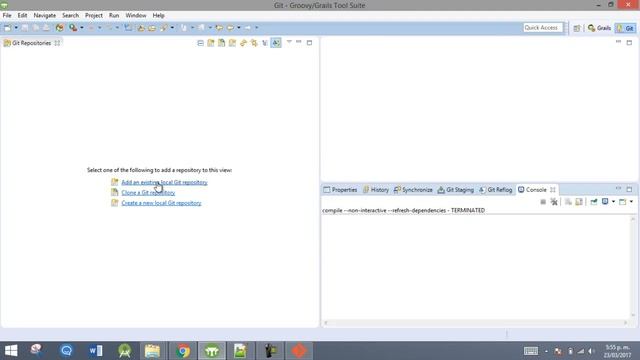640x360 pixels.
Task: Click Display Selected Console icon
Action: [605, 202]
